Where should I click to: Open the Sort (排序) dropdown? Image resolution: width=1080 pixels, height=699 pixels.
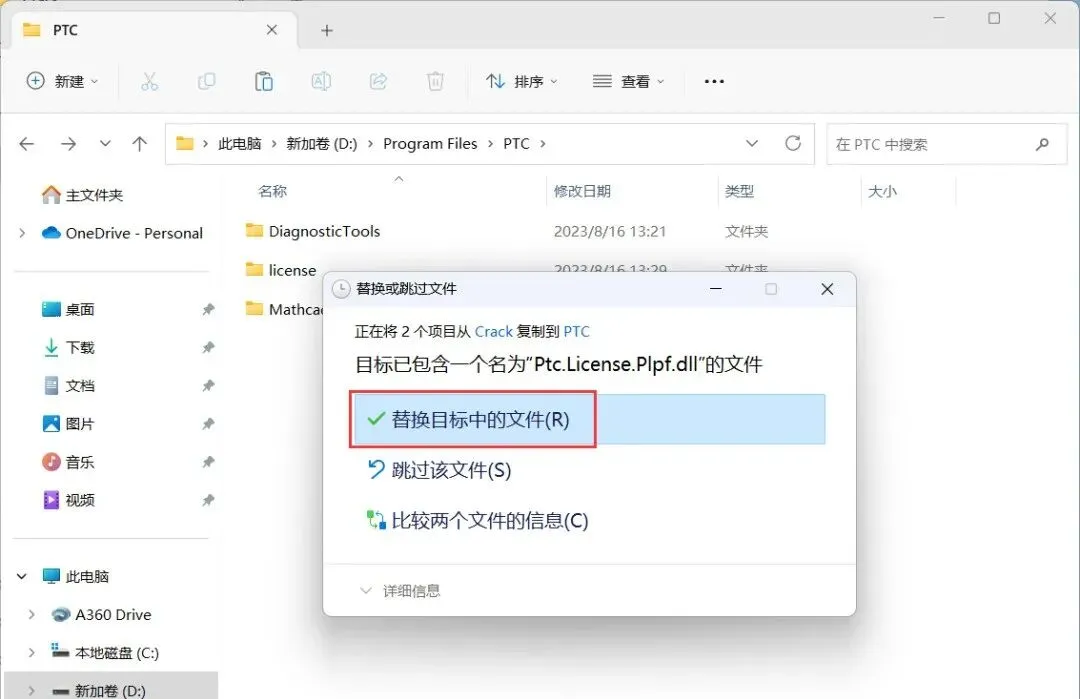click(521, 81)
